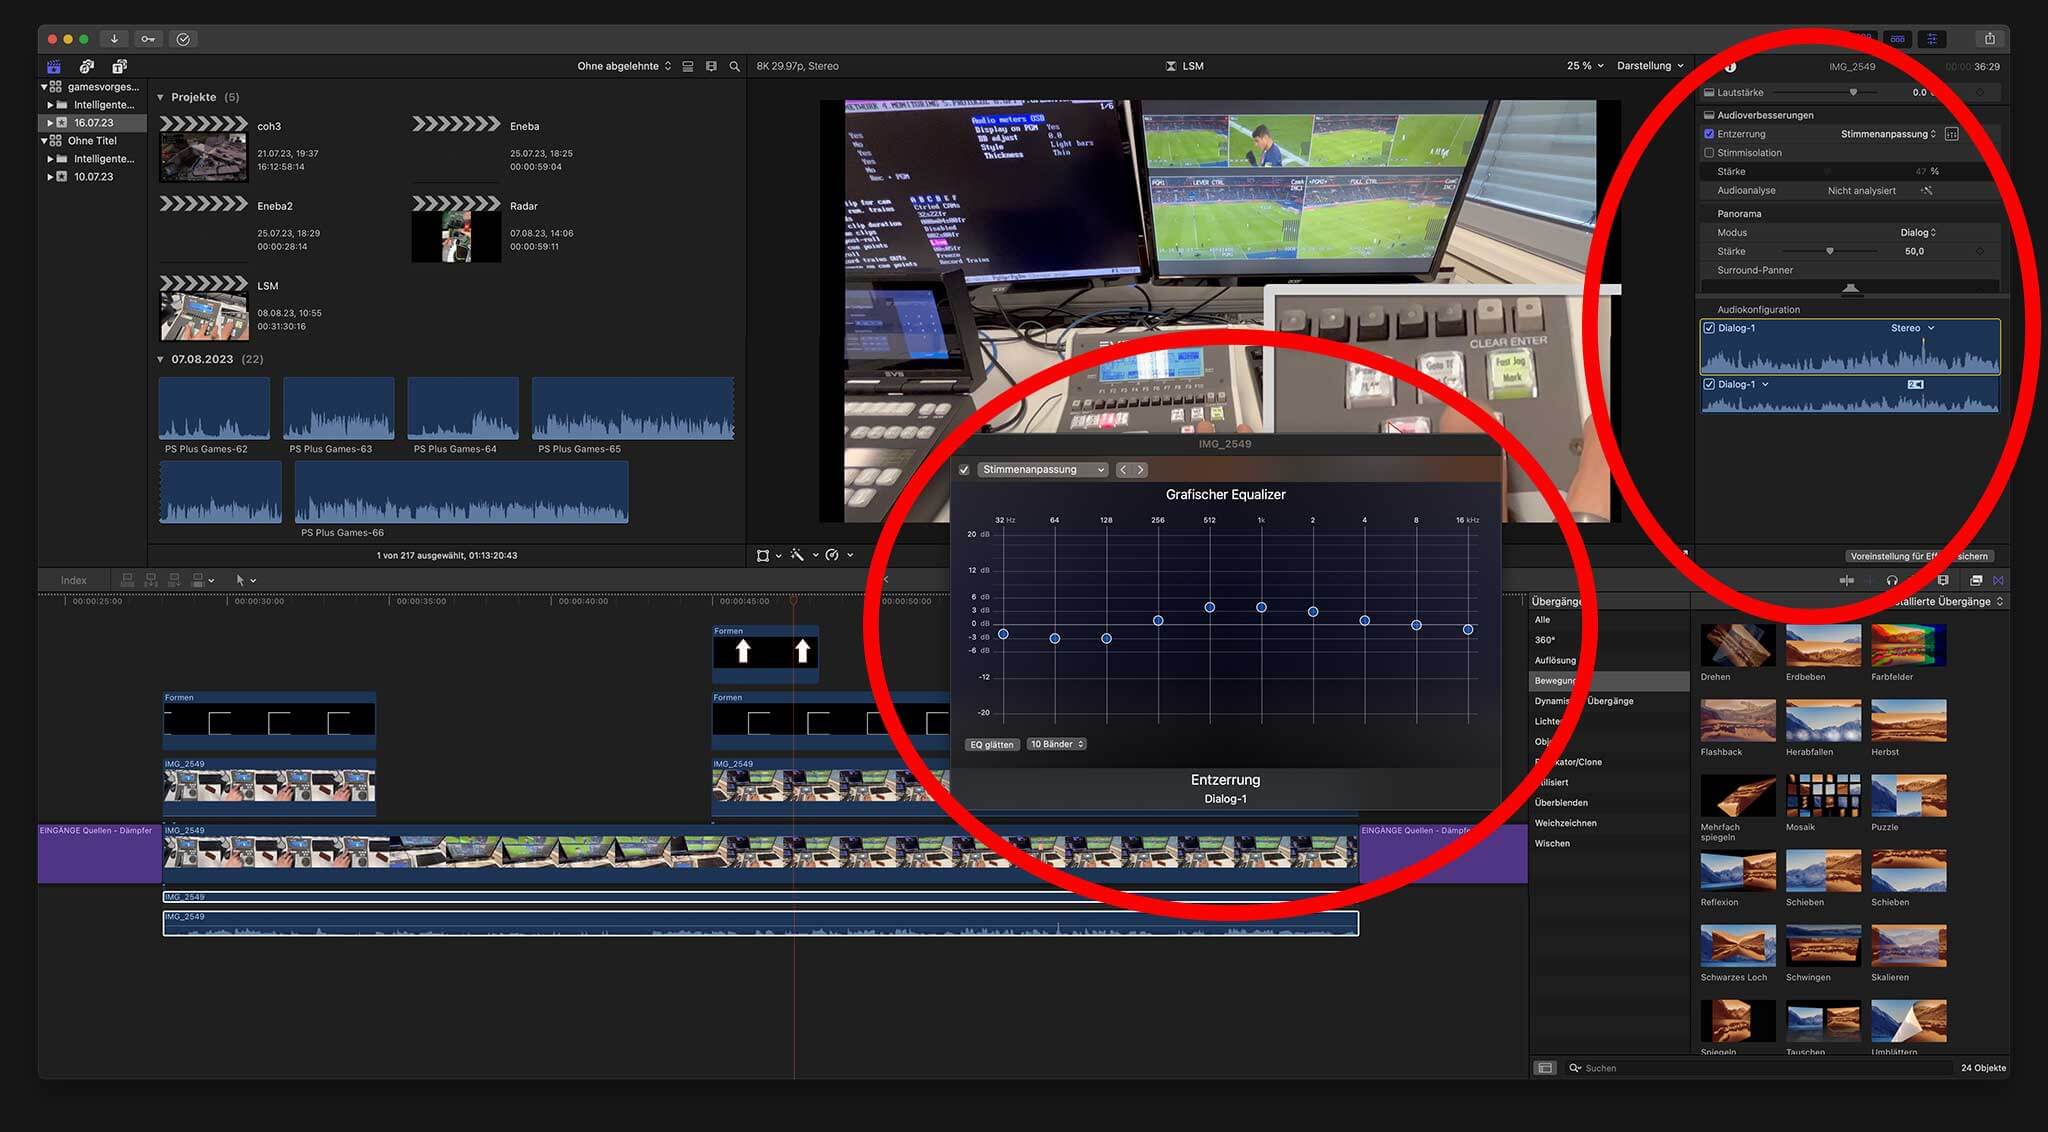
Task: Click the Voreinstellung für Effekt sichern button
Action: pyautogui.click(x=1918, y=555)
